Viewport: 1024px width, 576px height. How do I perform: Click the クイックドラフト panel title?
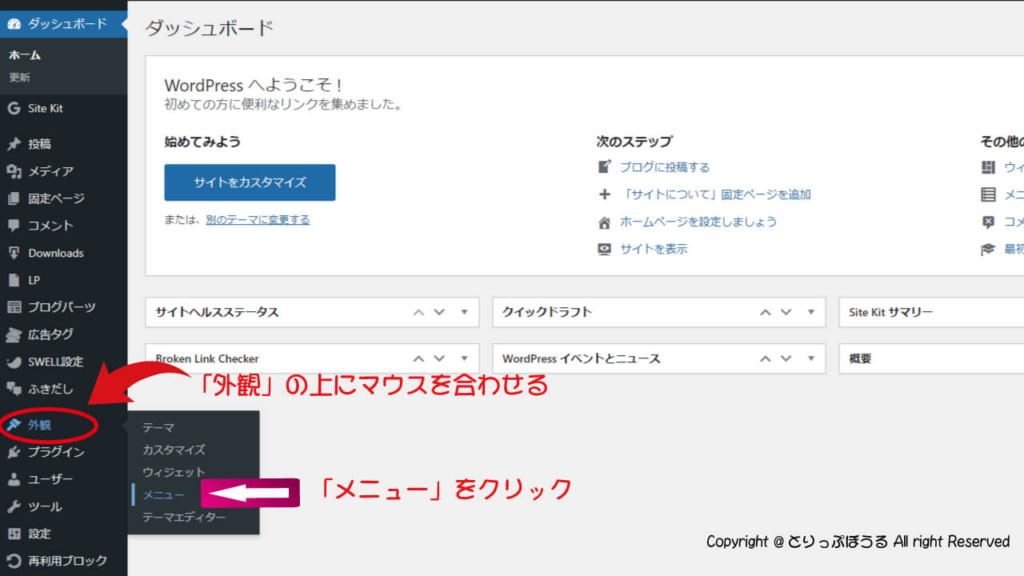point(547,312)
